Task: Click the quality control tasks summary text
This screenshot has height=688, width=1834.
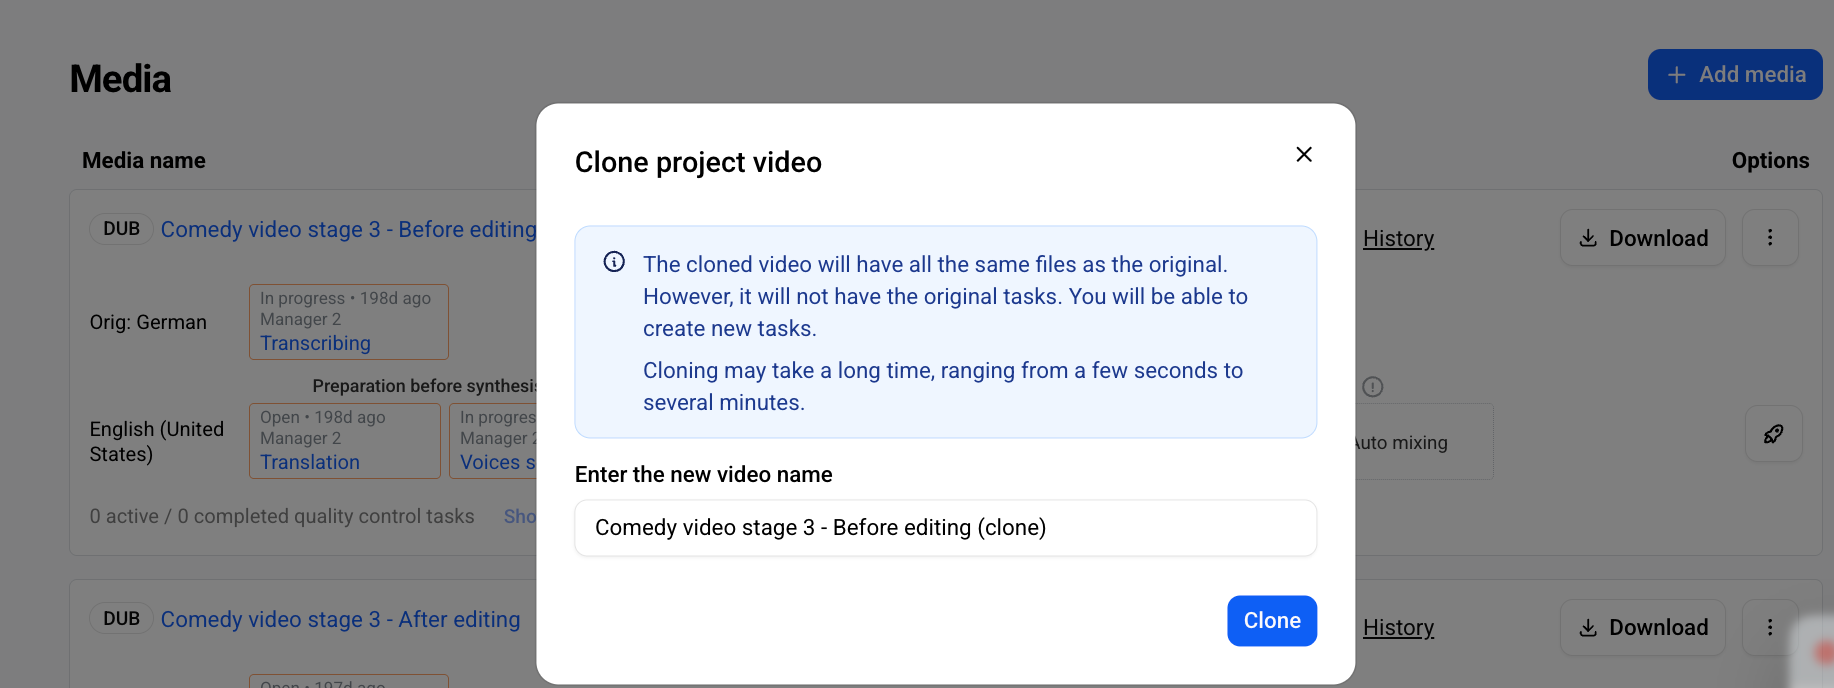Action: pos(282,516)
